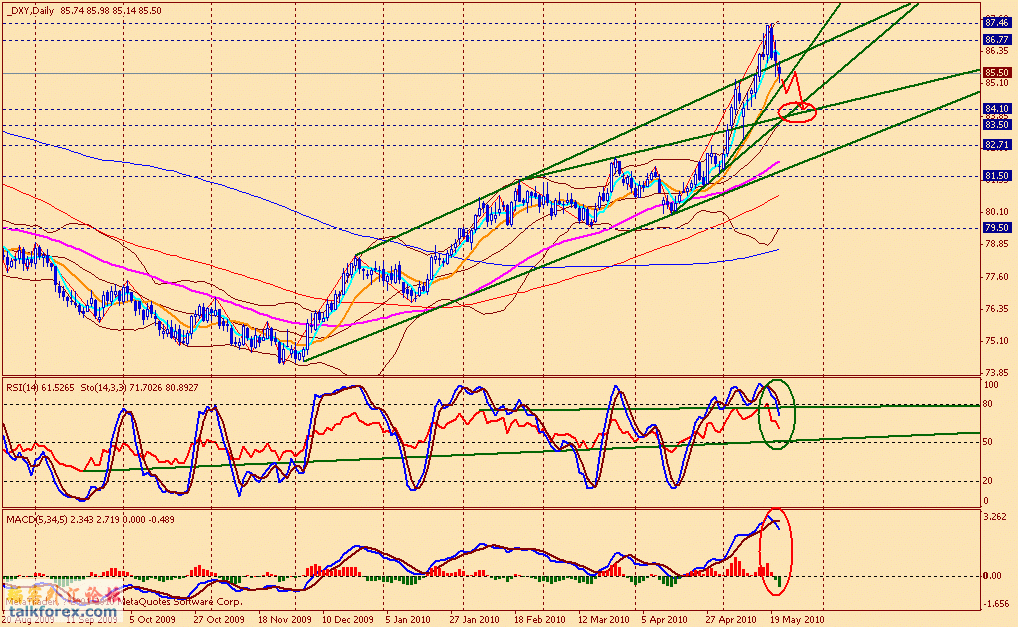Click the 75.10 price axis value
Viewport: 1018px width, 627px height.
coord(997,341)
